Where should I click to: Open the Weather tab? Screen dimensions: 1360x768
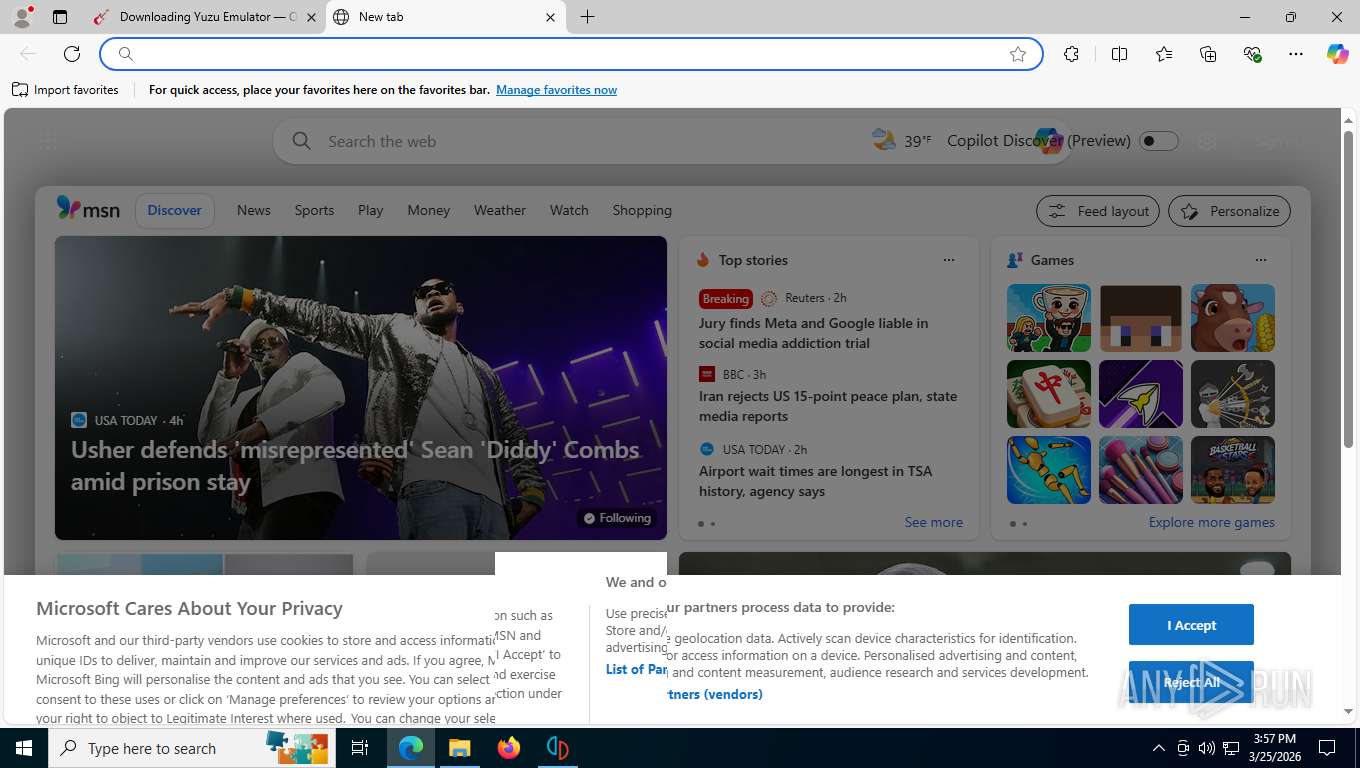[500, 210]
